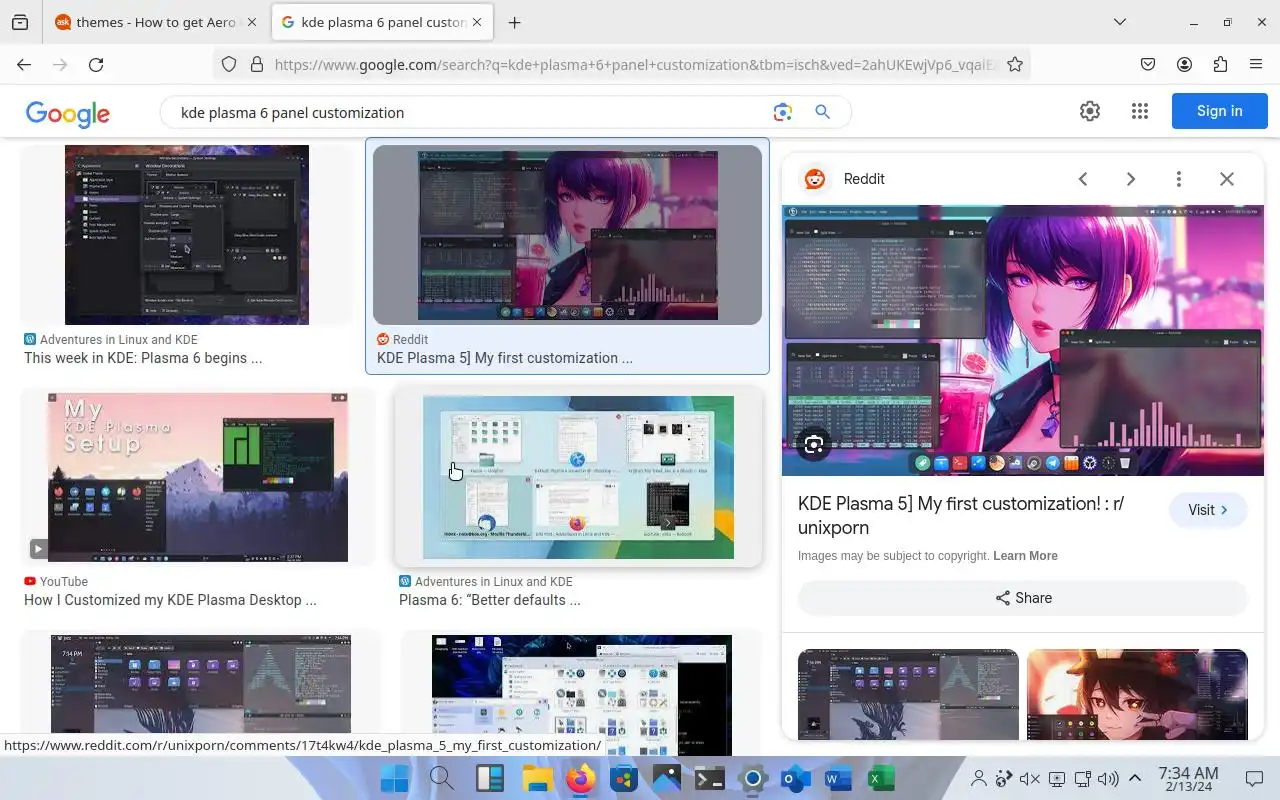Viewport: 1280px width, 800px height.
Task: Open Word from the taskbar
Action: [x=837, y=778]
